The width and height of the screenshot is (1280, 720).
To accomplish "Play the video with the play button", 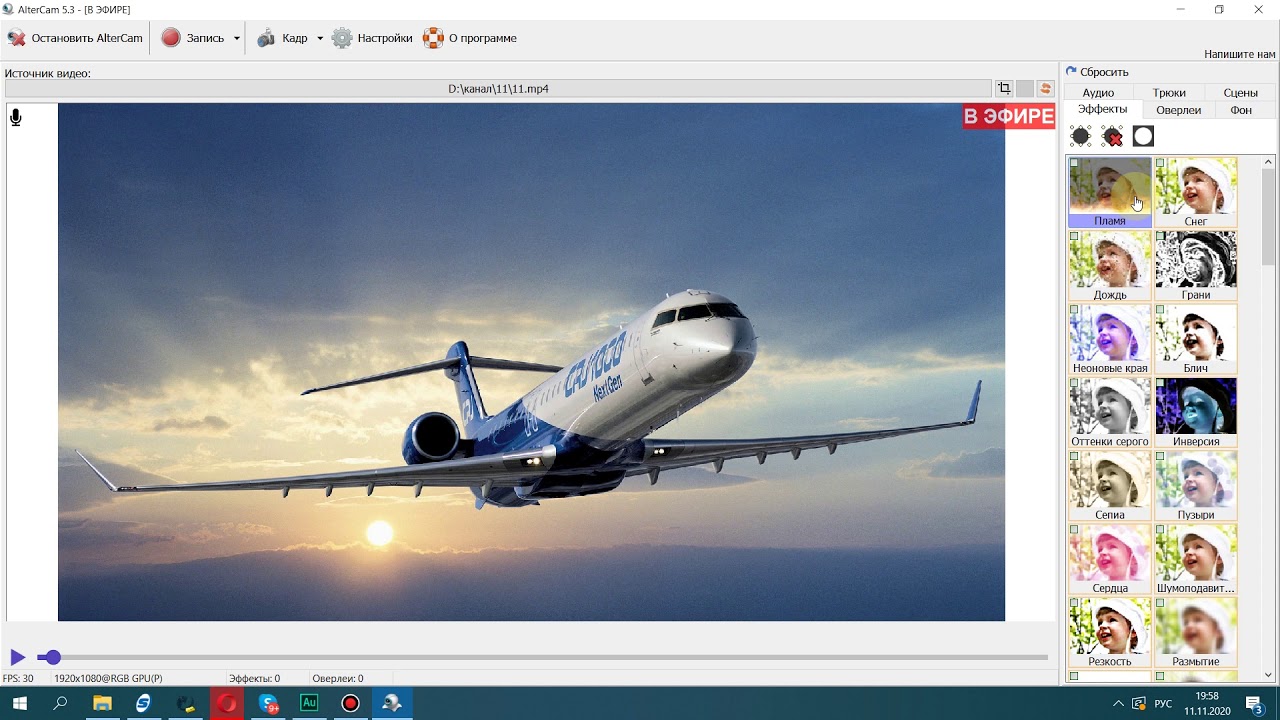I will [x=17, y=657].
